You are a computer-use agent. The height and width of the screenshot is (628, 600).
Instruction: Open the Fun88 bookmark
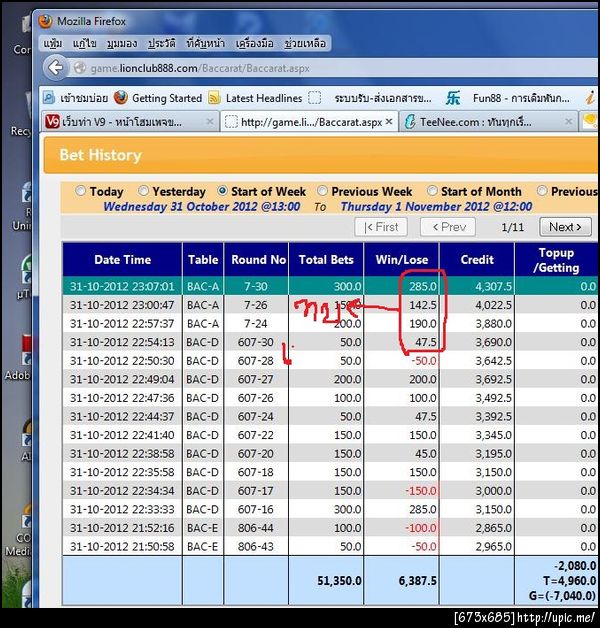507,98
